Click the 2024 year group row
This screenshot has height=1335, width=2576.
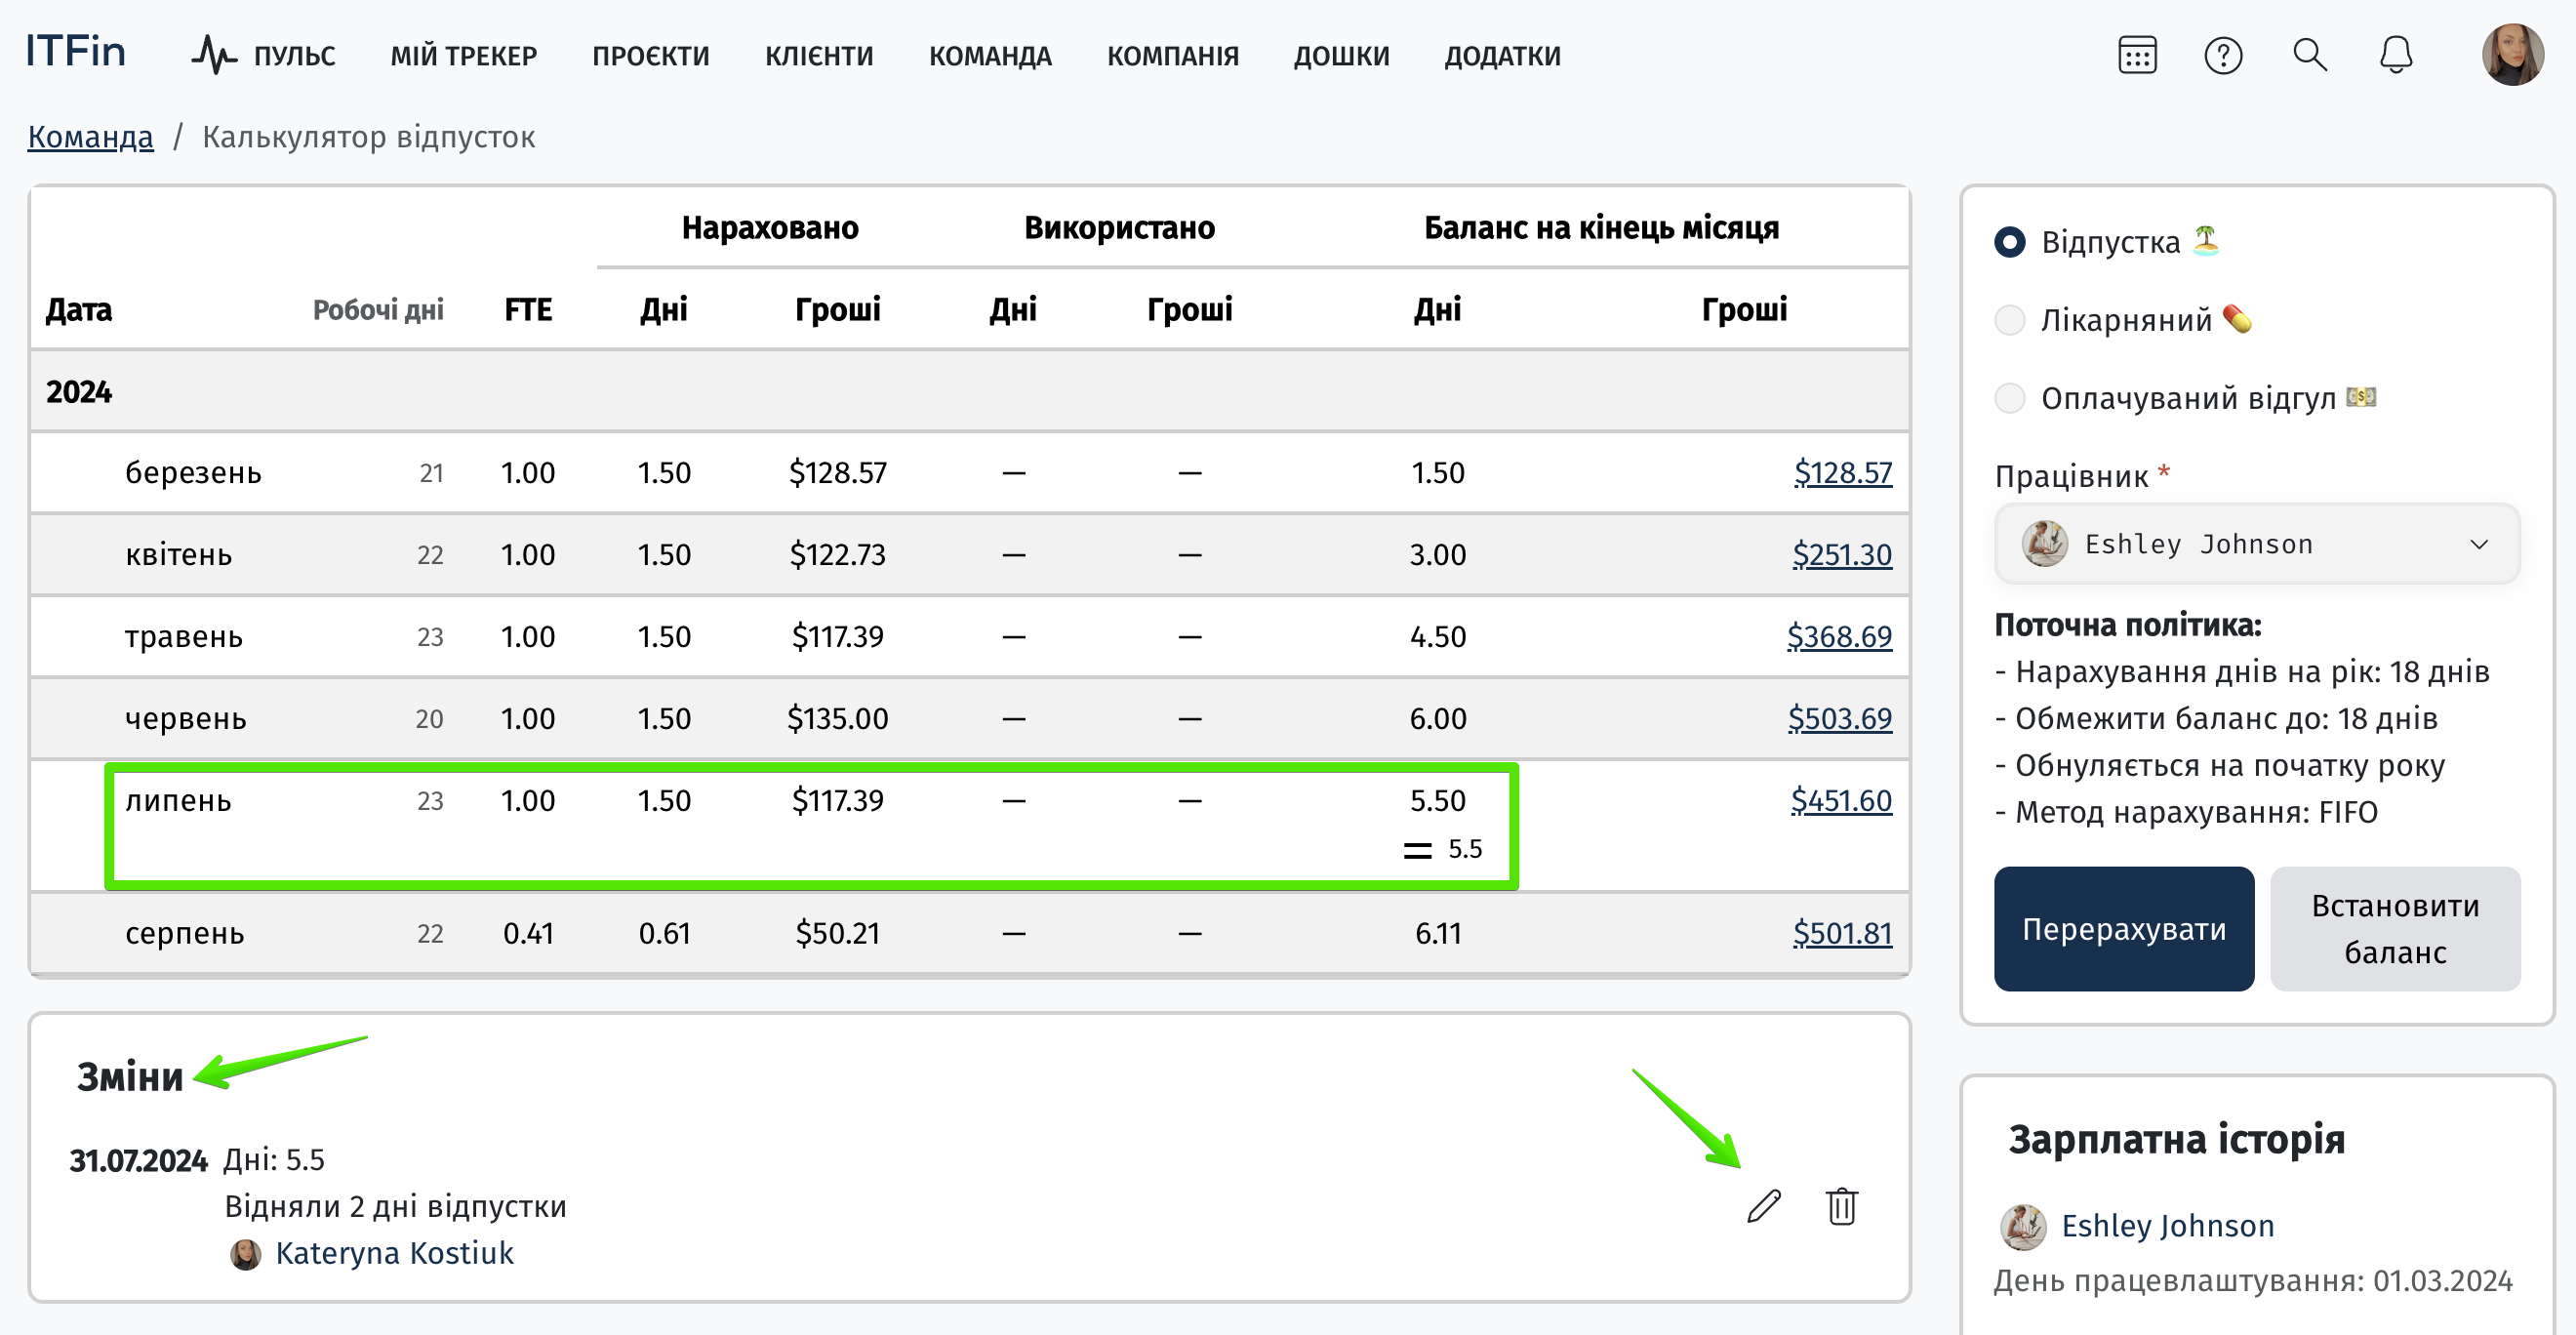tap(969, 391)
